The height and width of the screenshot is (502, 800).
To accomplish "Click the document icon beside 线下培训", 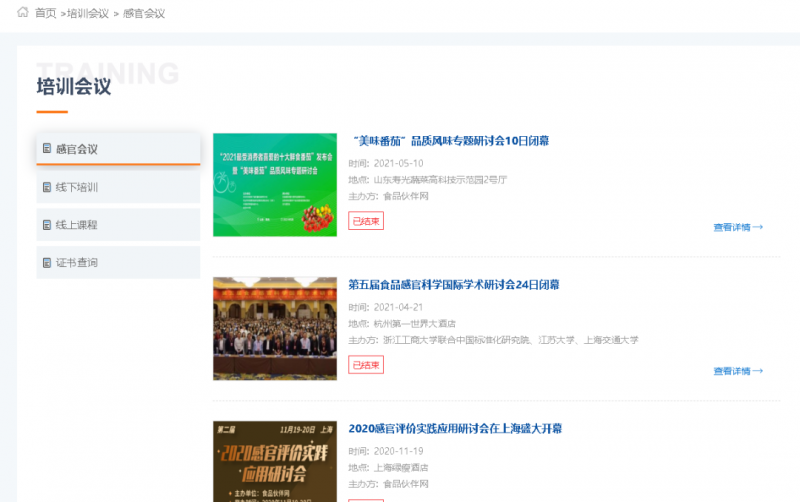I will [47, 187].
